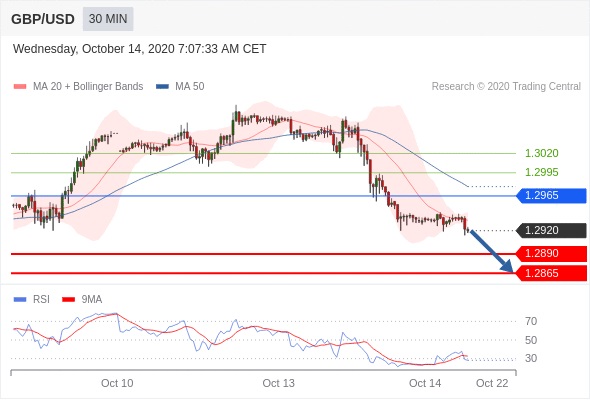Screen dimensions: 590x400
Task: Click the RSI 70 level label
Action: pyautogui.click(x=531, y=321)
